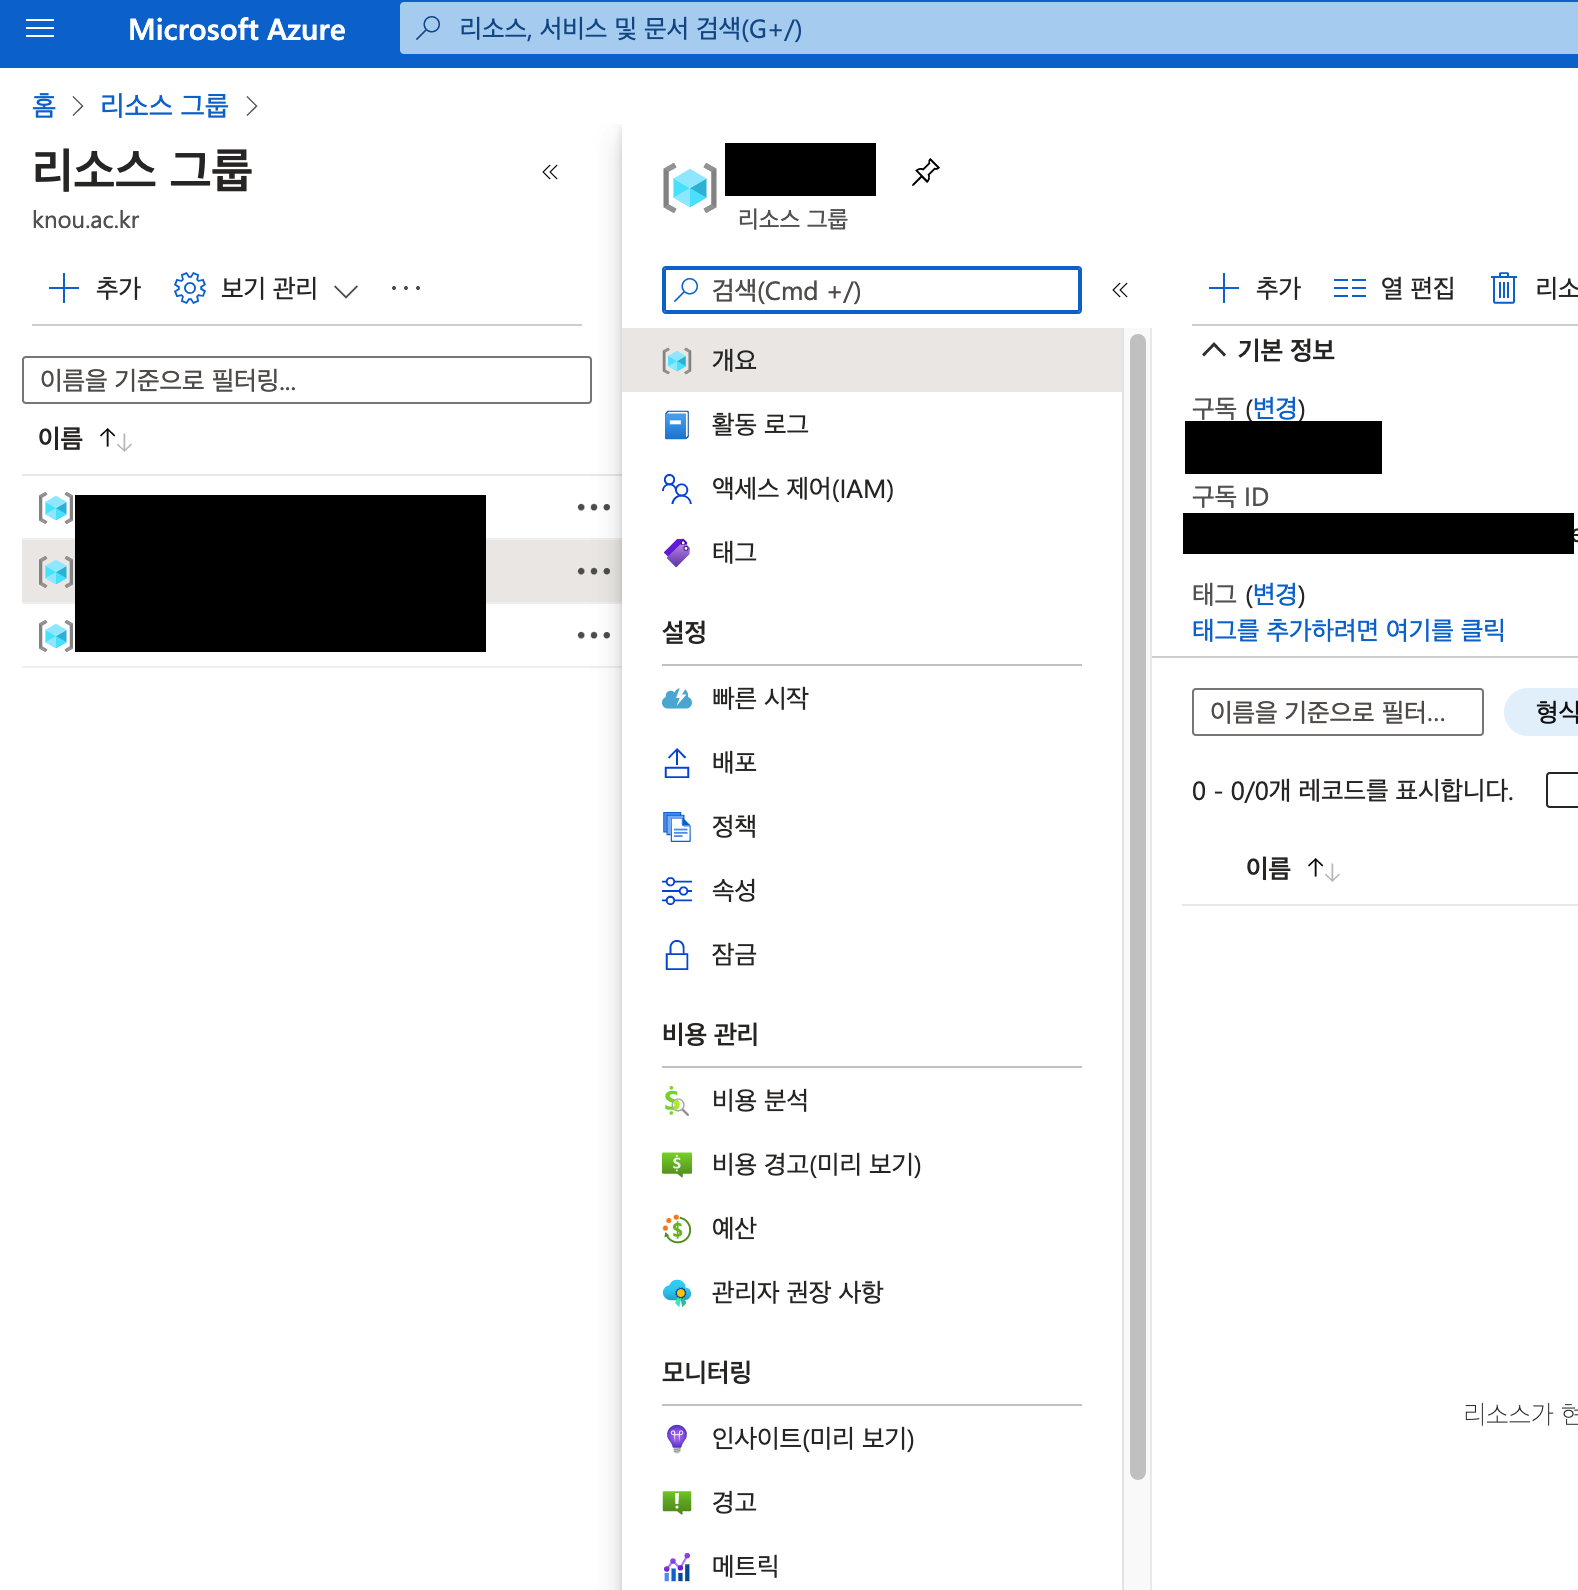1578x1590 pixels.
Task: Collapse the resource group list panel
Action: point(550,172)
